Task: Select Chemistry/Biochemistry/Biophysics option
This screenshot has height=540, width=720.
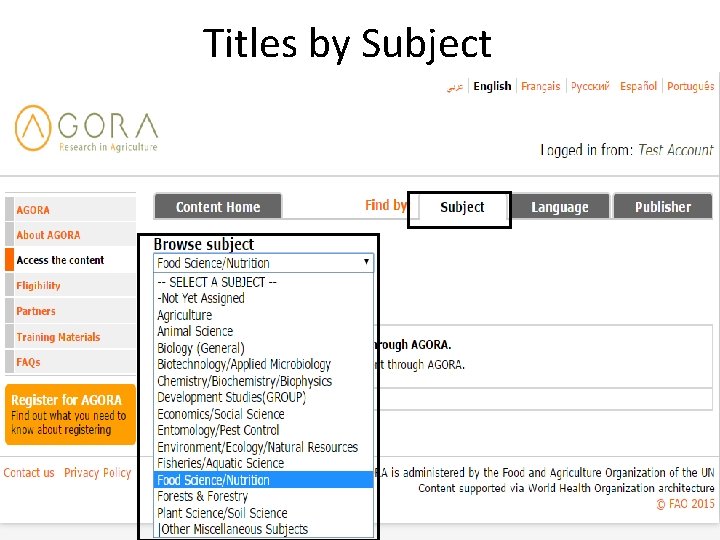Action: [264, 381]
